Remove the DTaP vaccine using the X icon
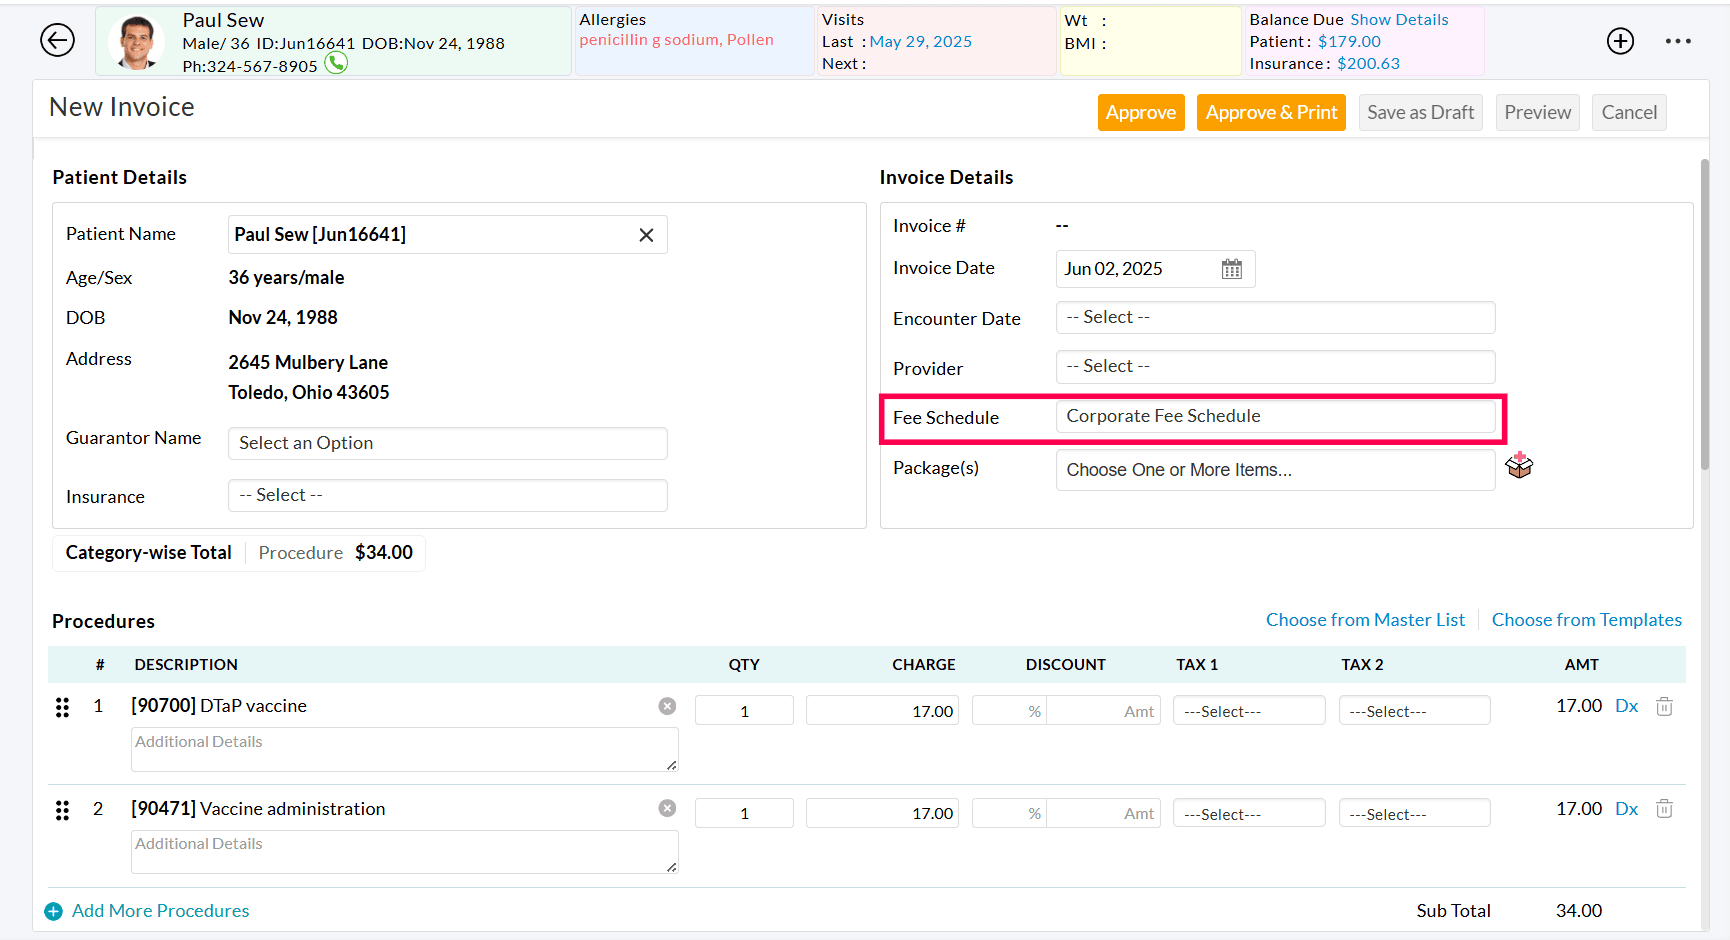 [x=667, y=705]
